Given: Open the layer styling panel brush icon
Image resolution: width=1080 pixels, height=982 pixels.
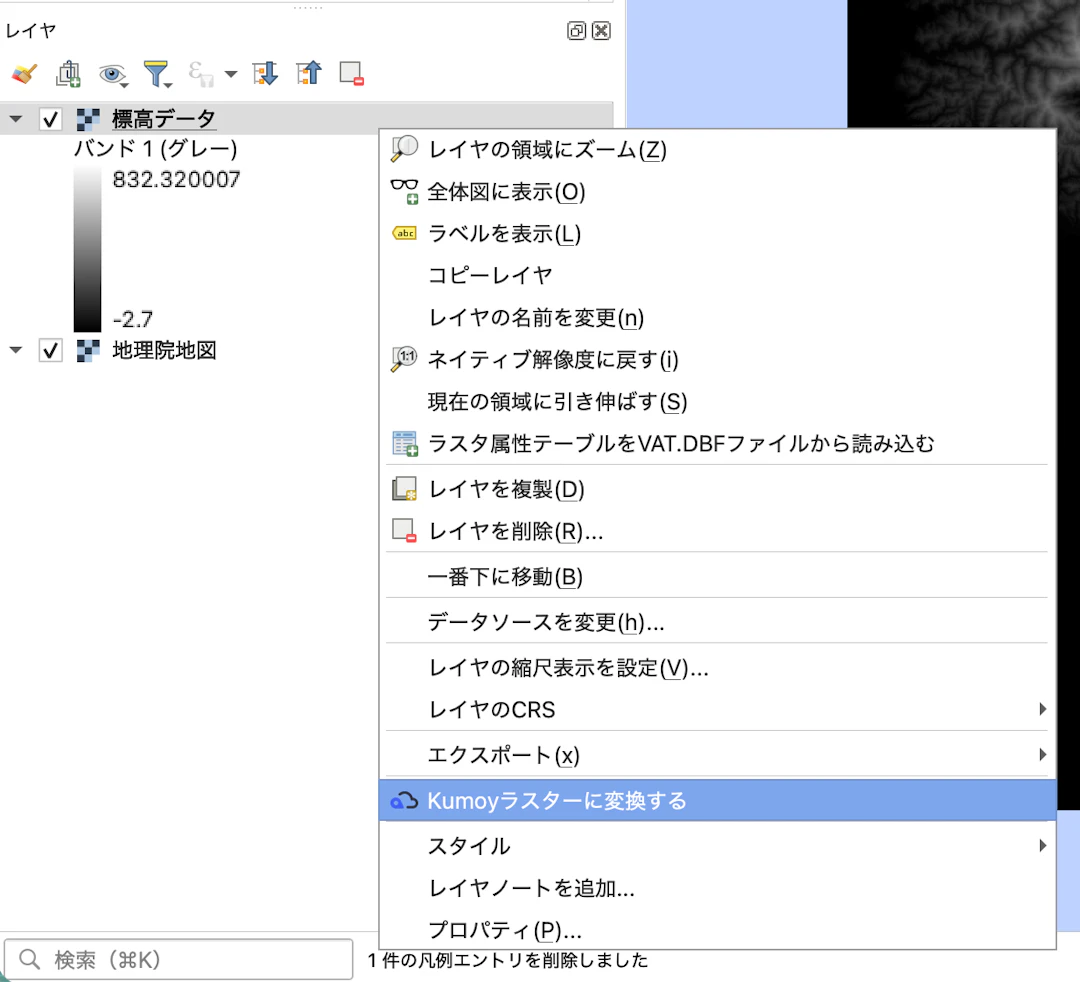Looking at the screenshot, I should 25,74.
